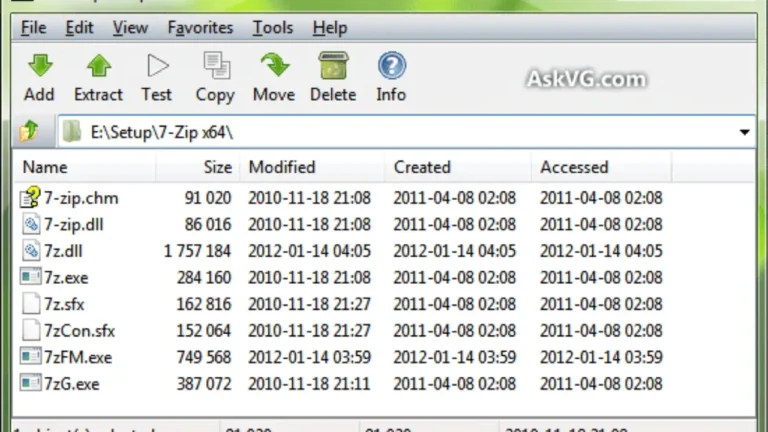The width and height of the screenshot is (768, 432).
Task: Select the 7z.sfx file name
Action: click(x=64, y=304)
